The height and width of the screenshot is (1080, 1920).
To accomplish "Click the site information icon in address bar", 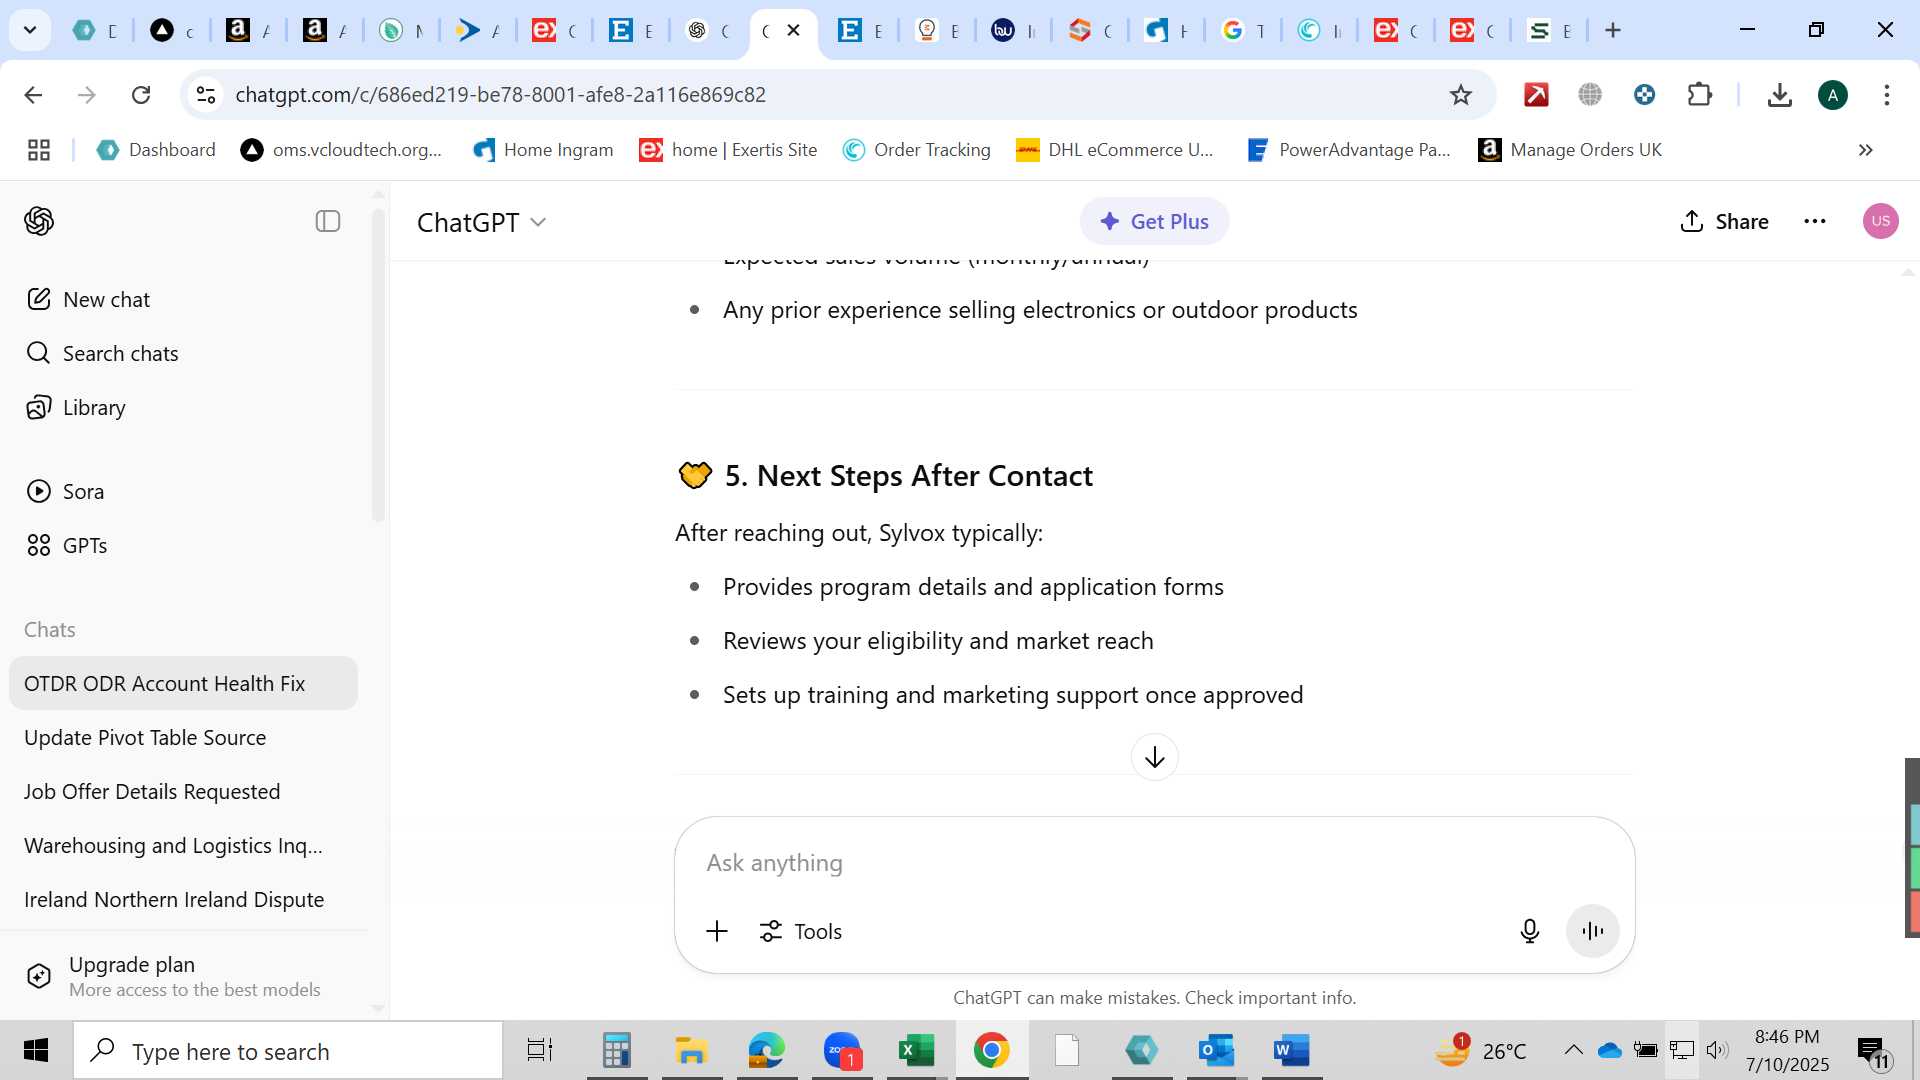I will pos(206,94).
